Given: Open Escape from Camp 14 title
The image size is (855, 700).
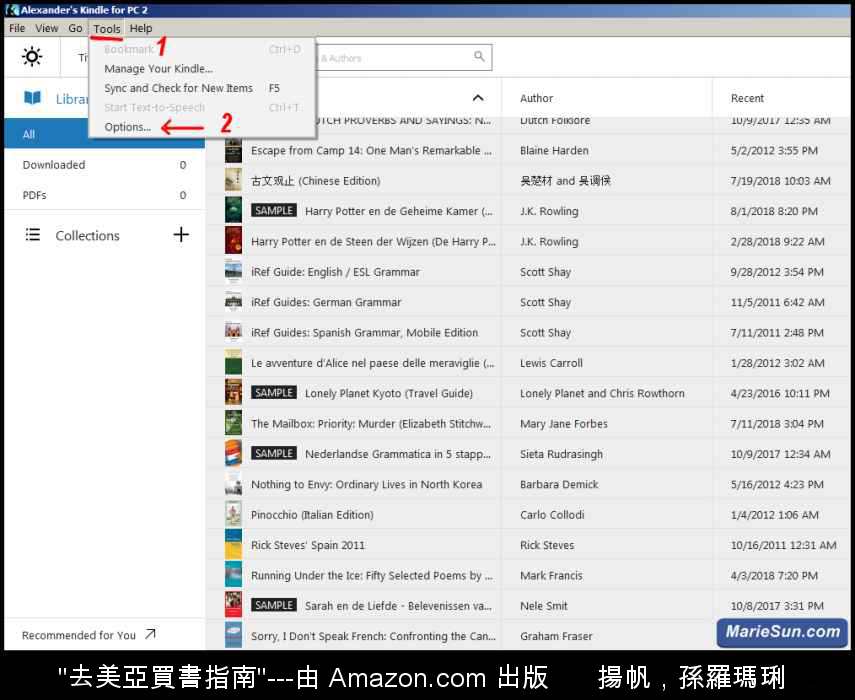Looking at the screenshot, I should [x=371, y=150].
